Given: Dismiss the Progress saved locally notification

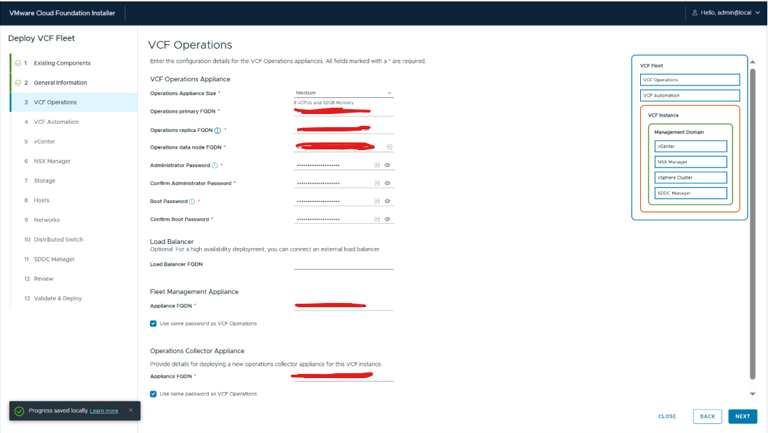Looking at the screenshot, I should coord(131,410).
